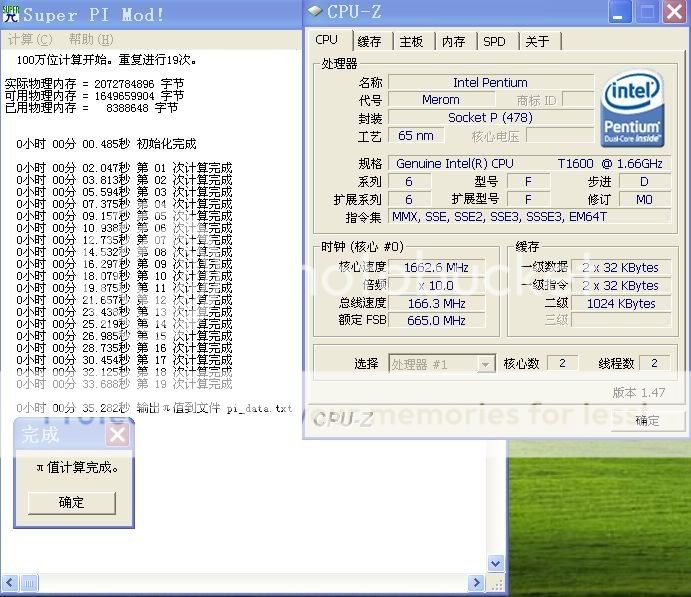Click the name field showing Intel Pentium
This screenshot has width=691, height=597.
490,83
